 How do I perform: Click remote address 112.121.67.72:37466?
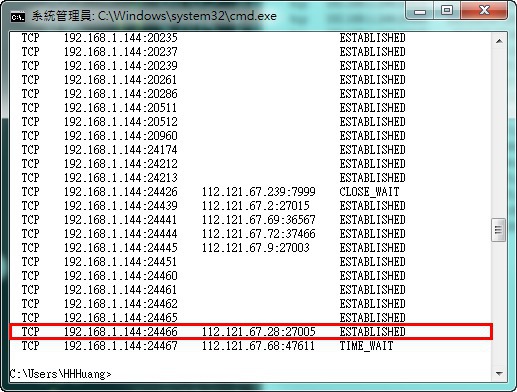pos(259,234)
